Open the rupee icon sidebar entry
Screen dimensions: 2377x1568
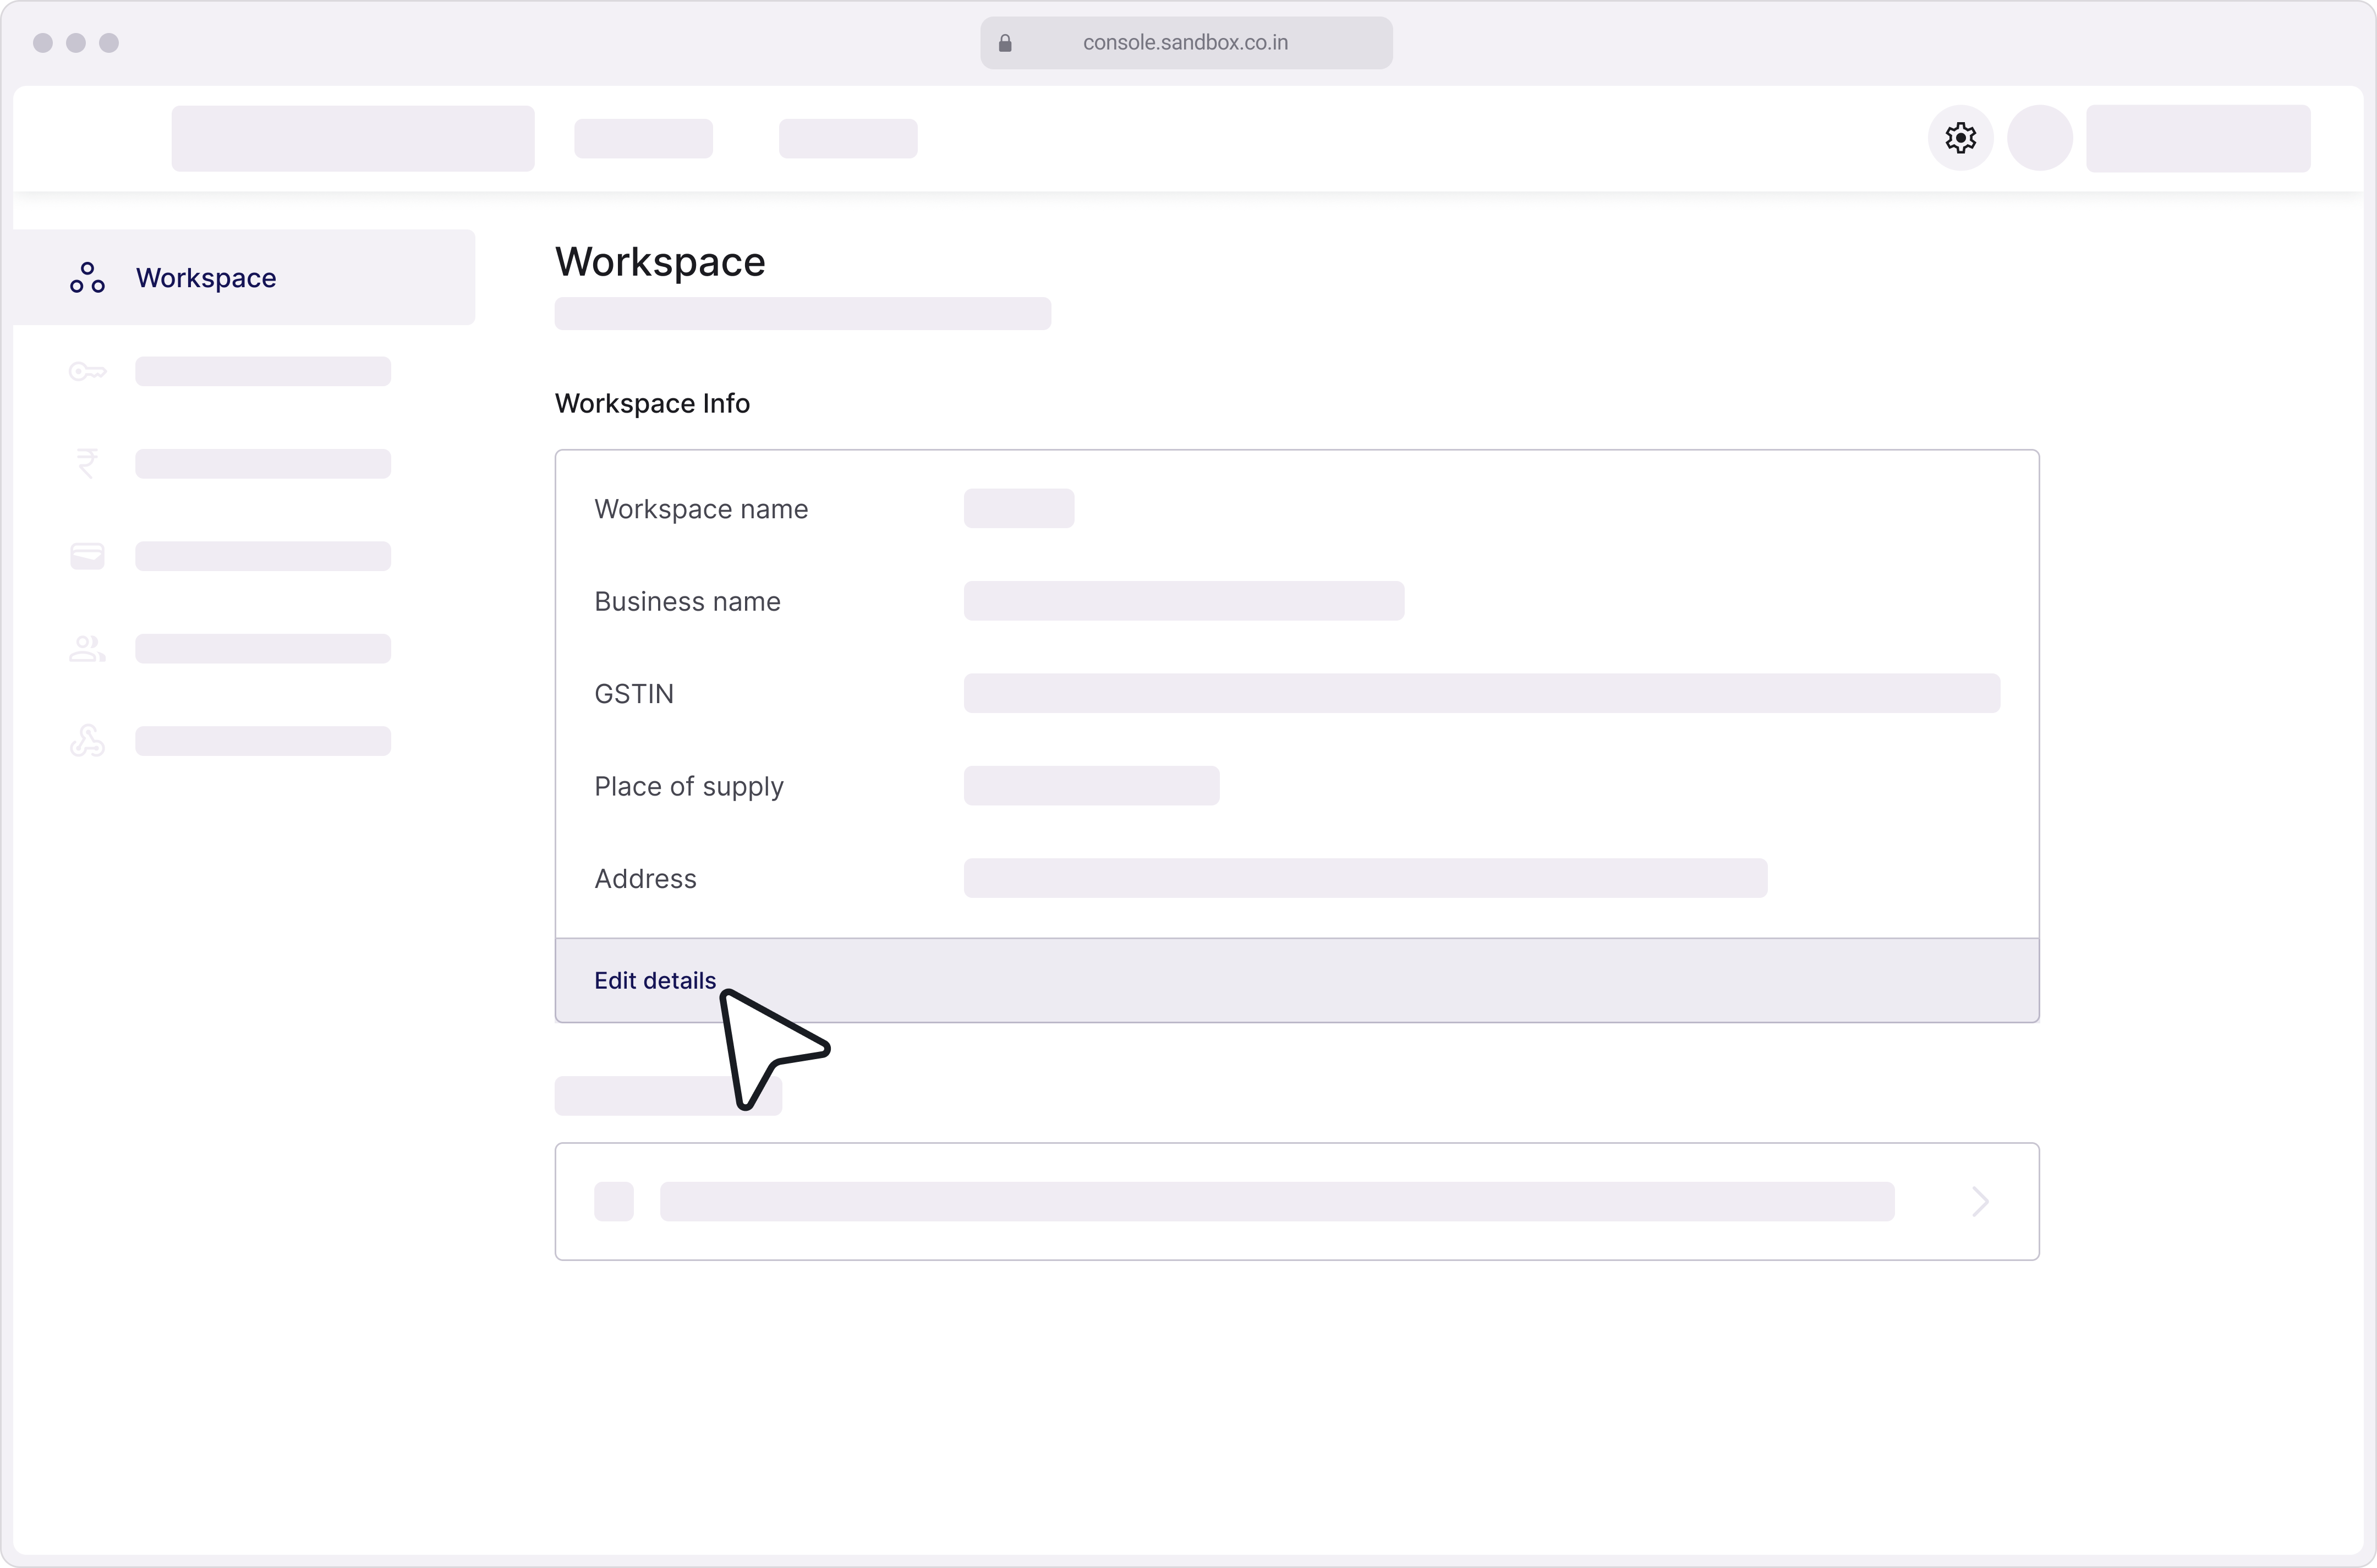[x=87, y=463]
